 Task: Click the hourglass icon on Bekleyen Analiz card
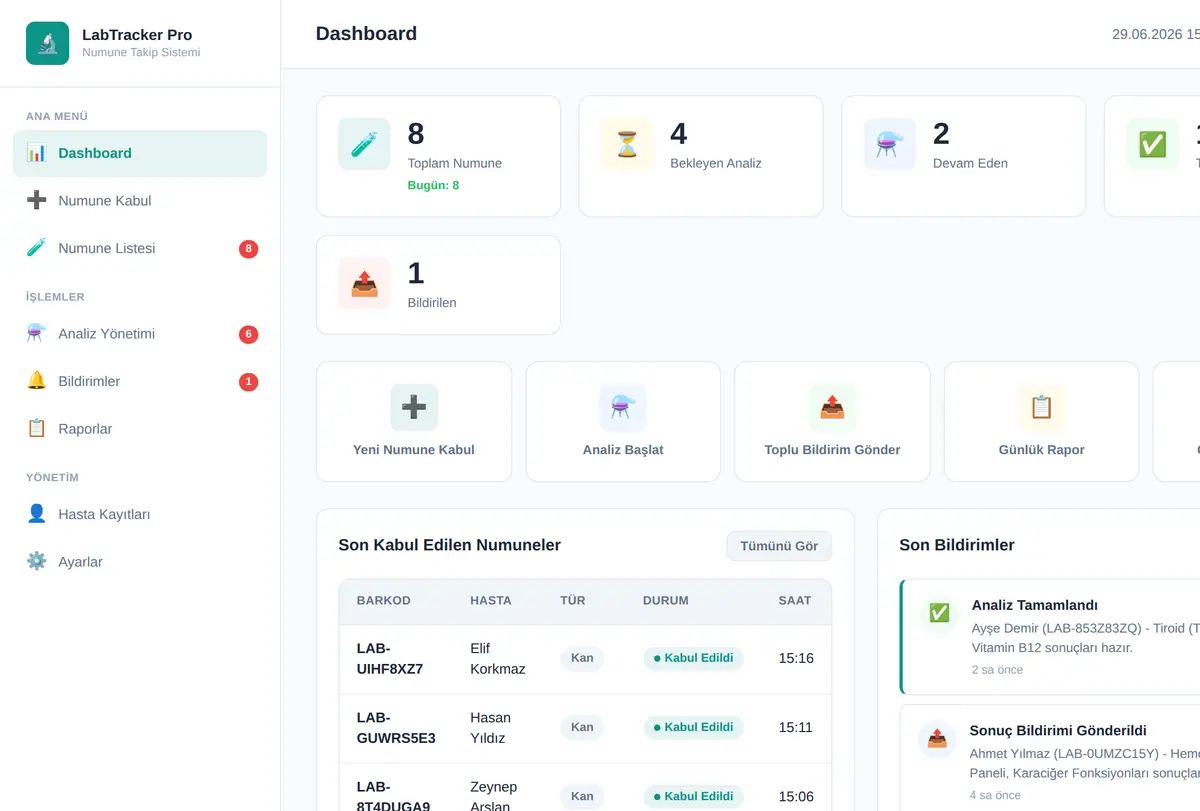627,144
